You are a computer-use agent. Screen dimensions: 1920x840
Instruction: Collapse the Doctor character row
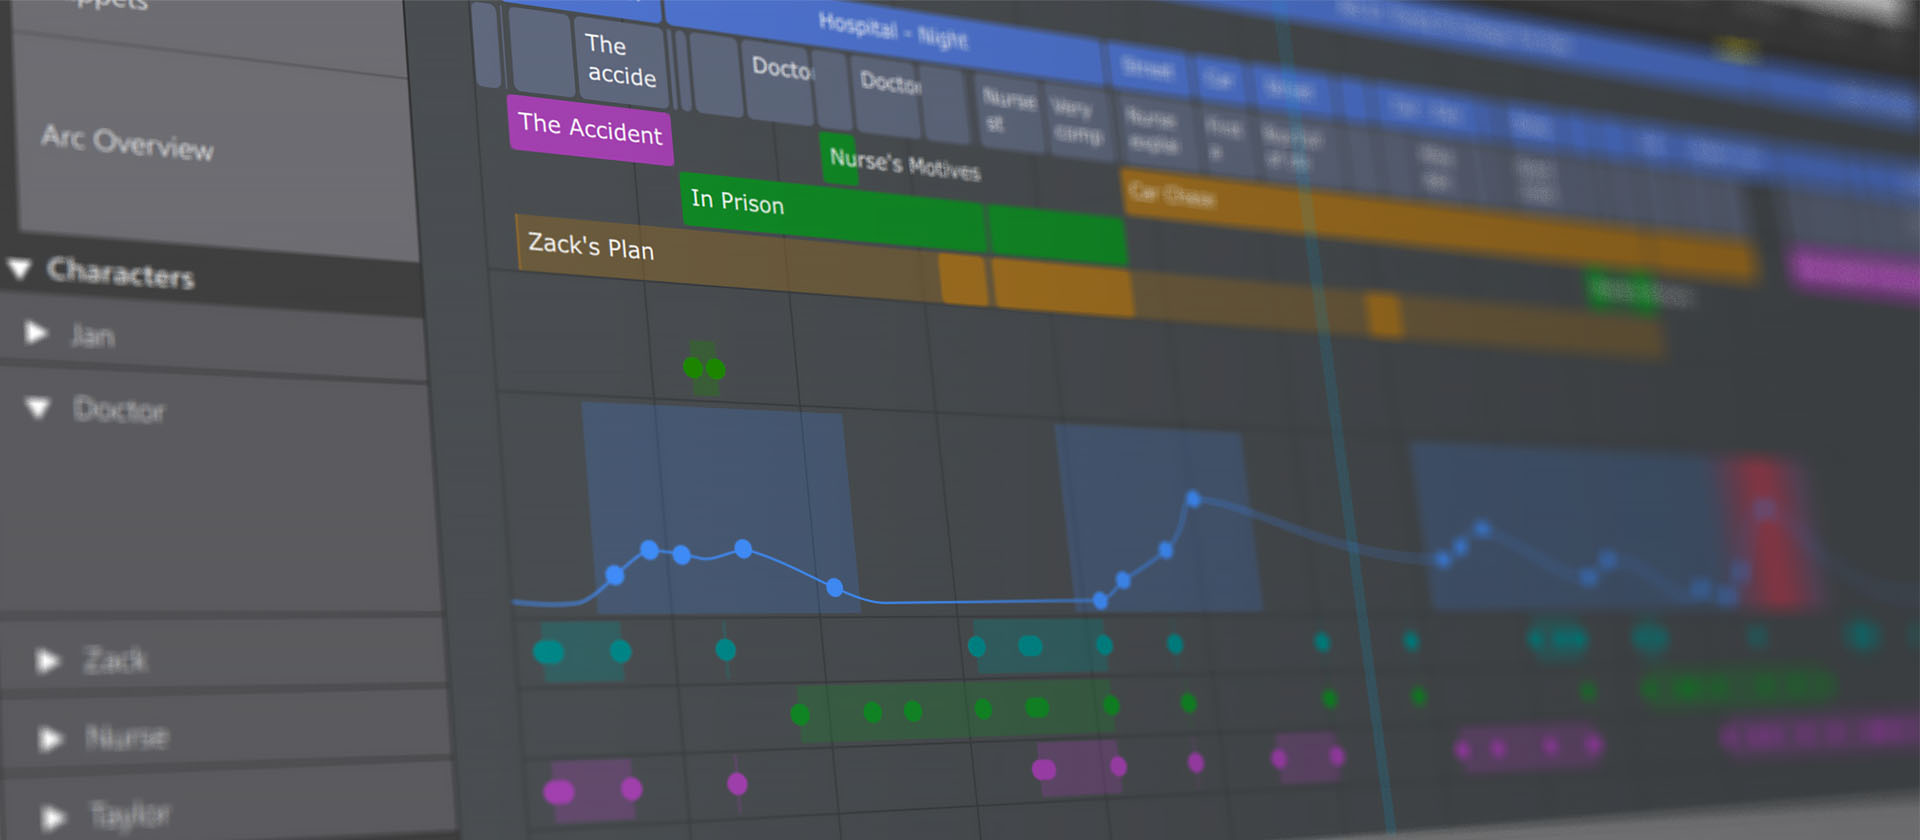[x=39, y=407]
